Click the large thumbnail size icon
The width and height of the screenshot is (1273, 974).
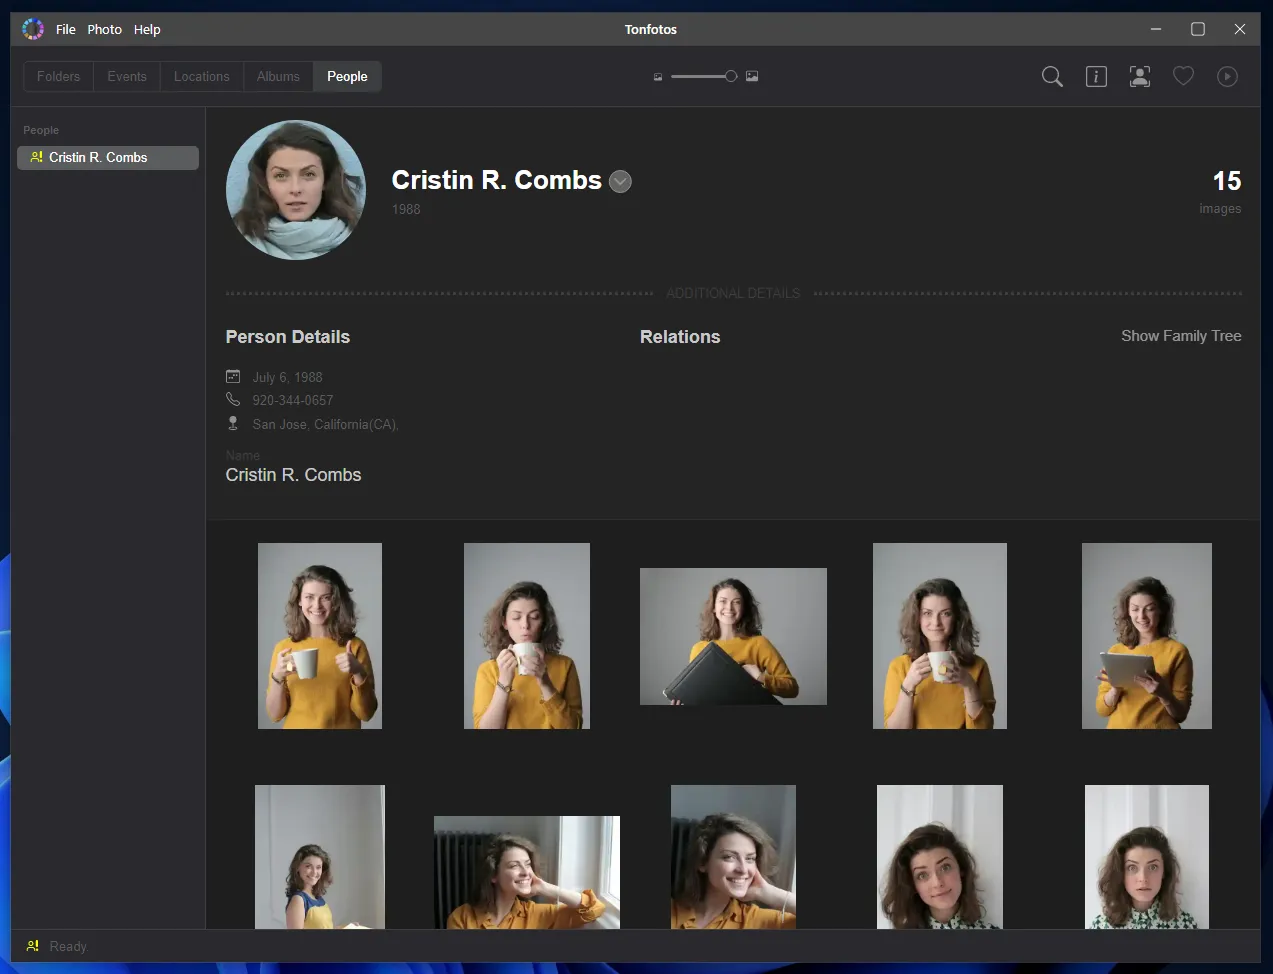751,75
